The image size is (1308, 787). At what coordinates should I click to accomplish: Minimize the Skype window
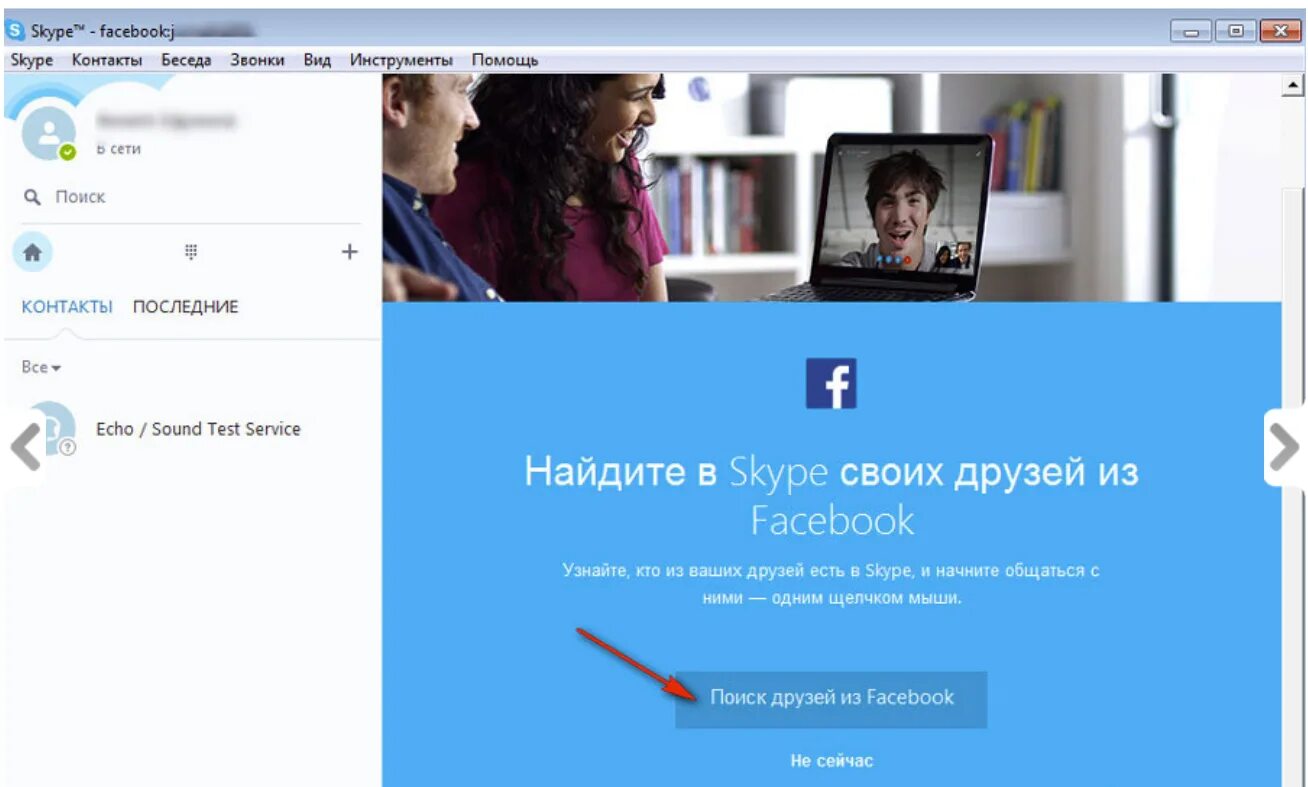(x=1191, y=32)
